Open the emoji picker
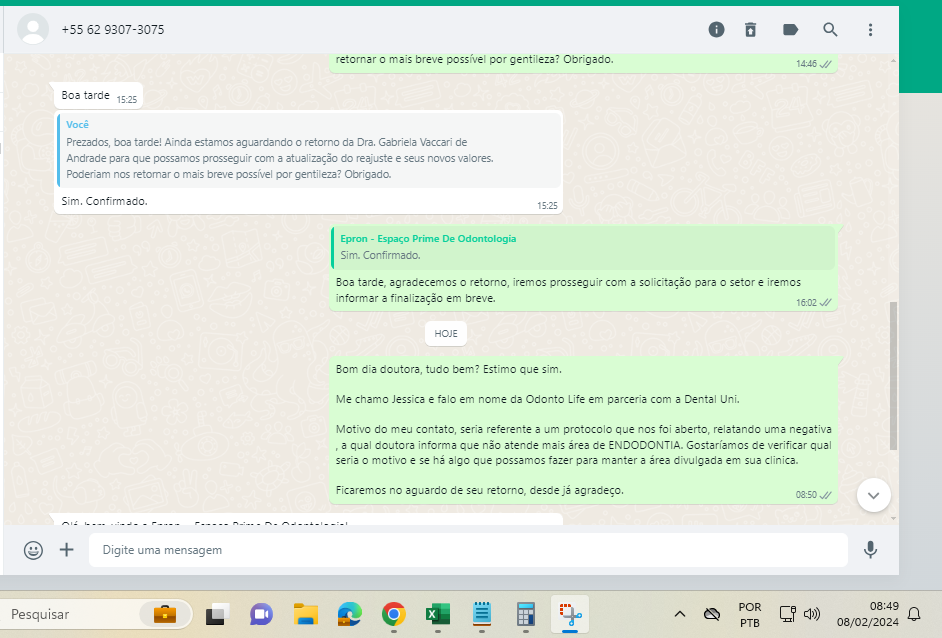Image resolution: width=942 pixels, height=638 pixels. tap(33, 550)
